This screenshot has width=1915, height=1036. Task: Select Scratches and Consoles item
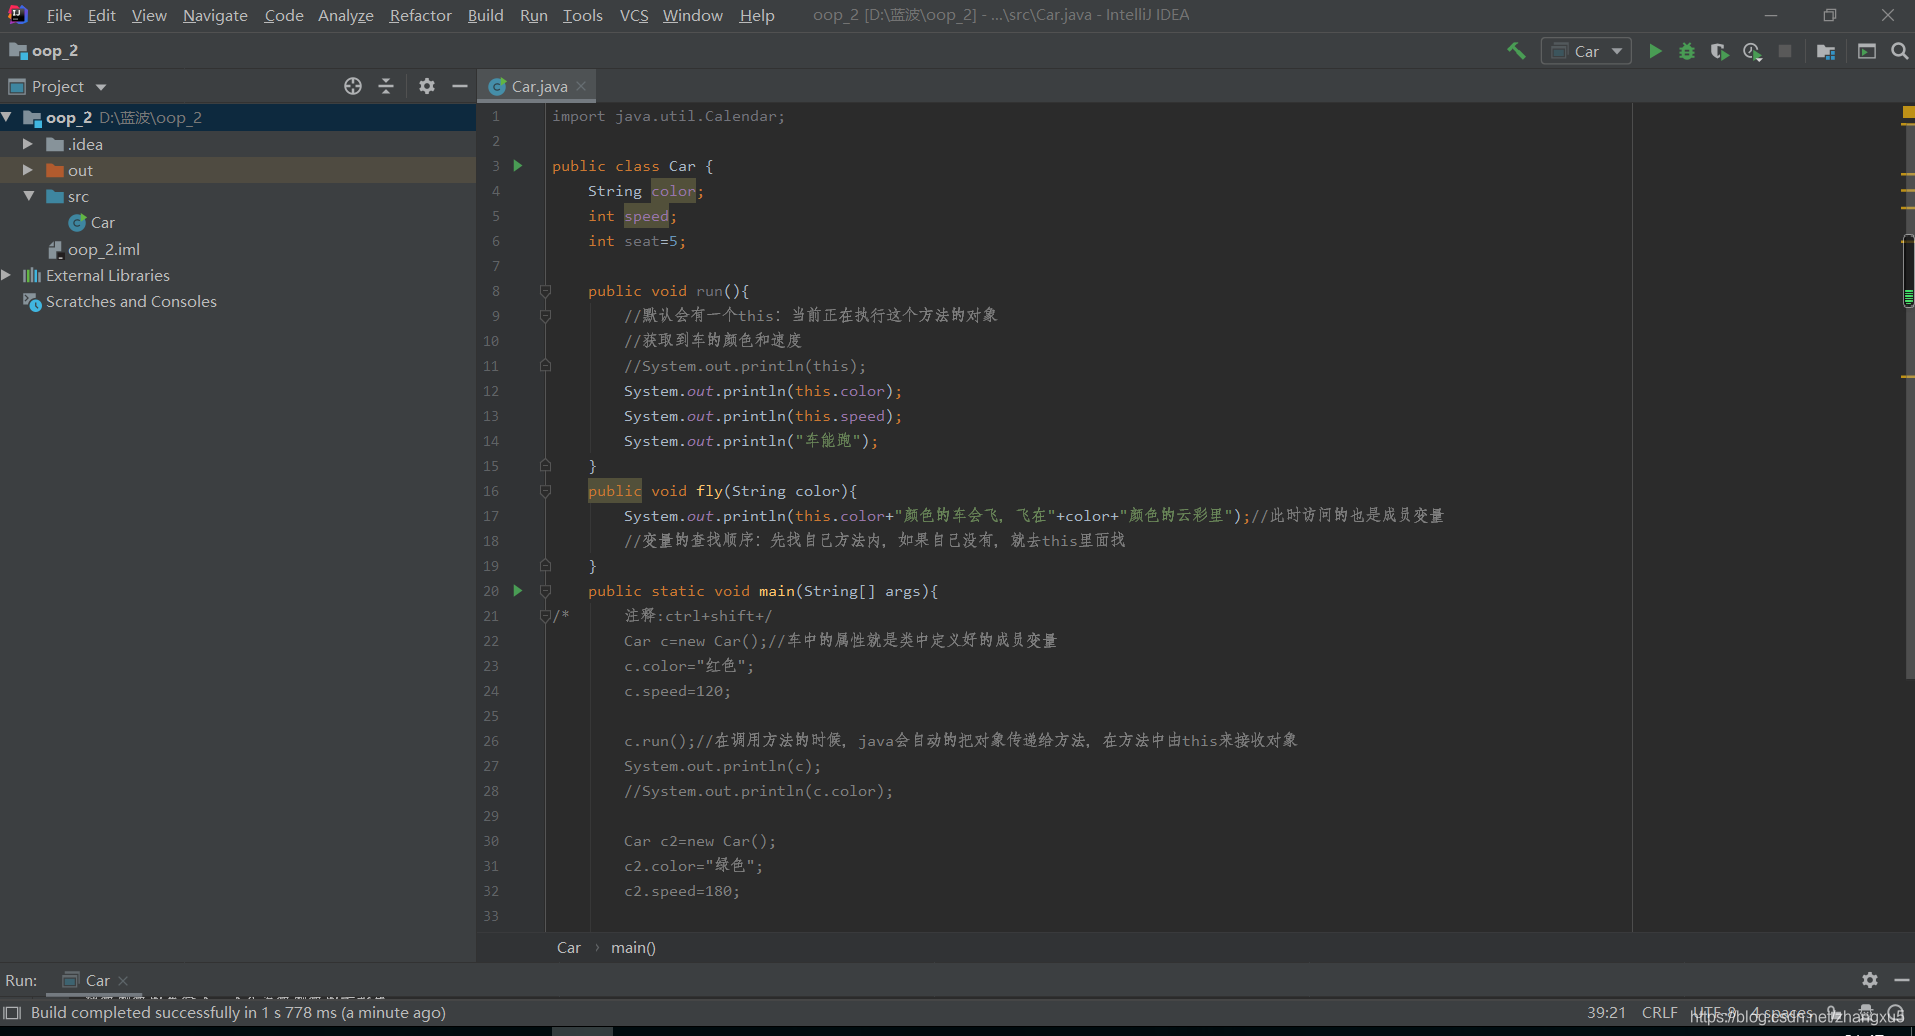pyautogui.click(x=120, y=301)
